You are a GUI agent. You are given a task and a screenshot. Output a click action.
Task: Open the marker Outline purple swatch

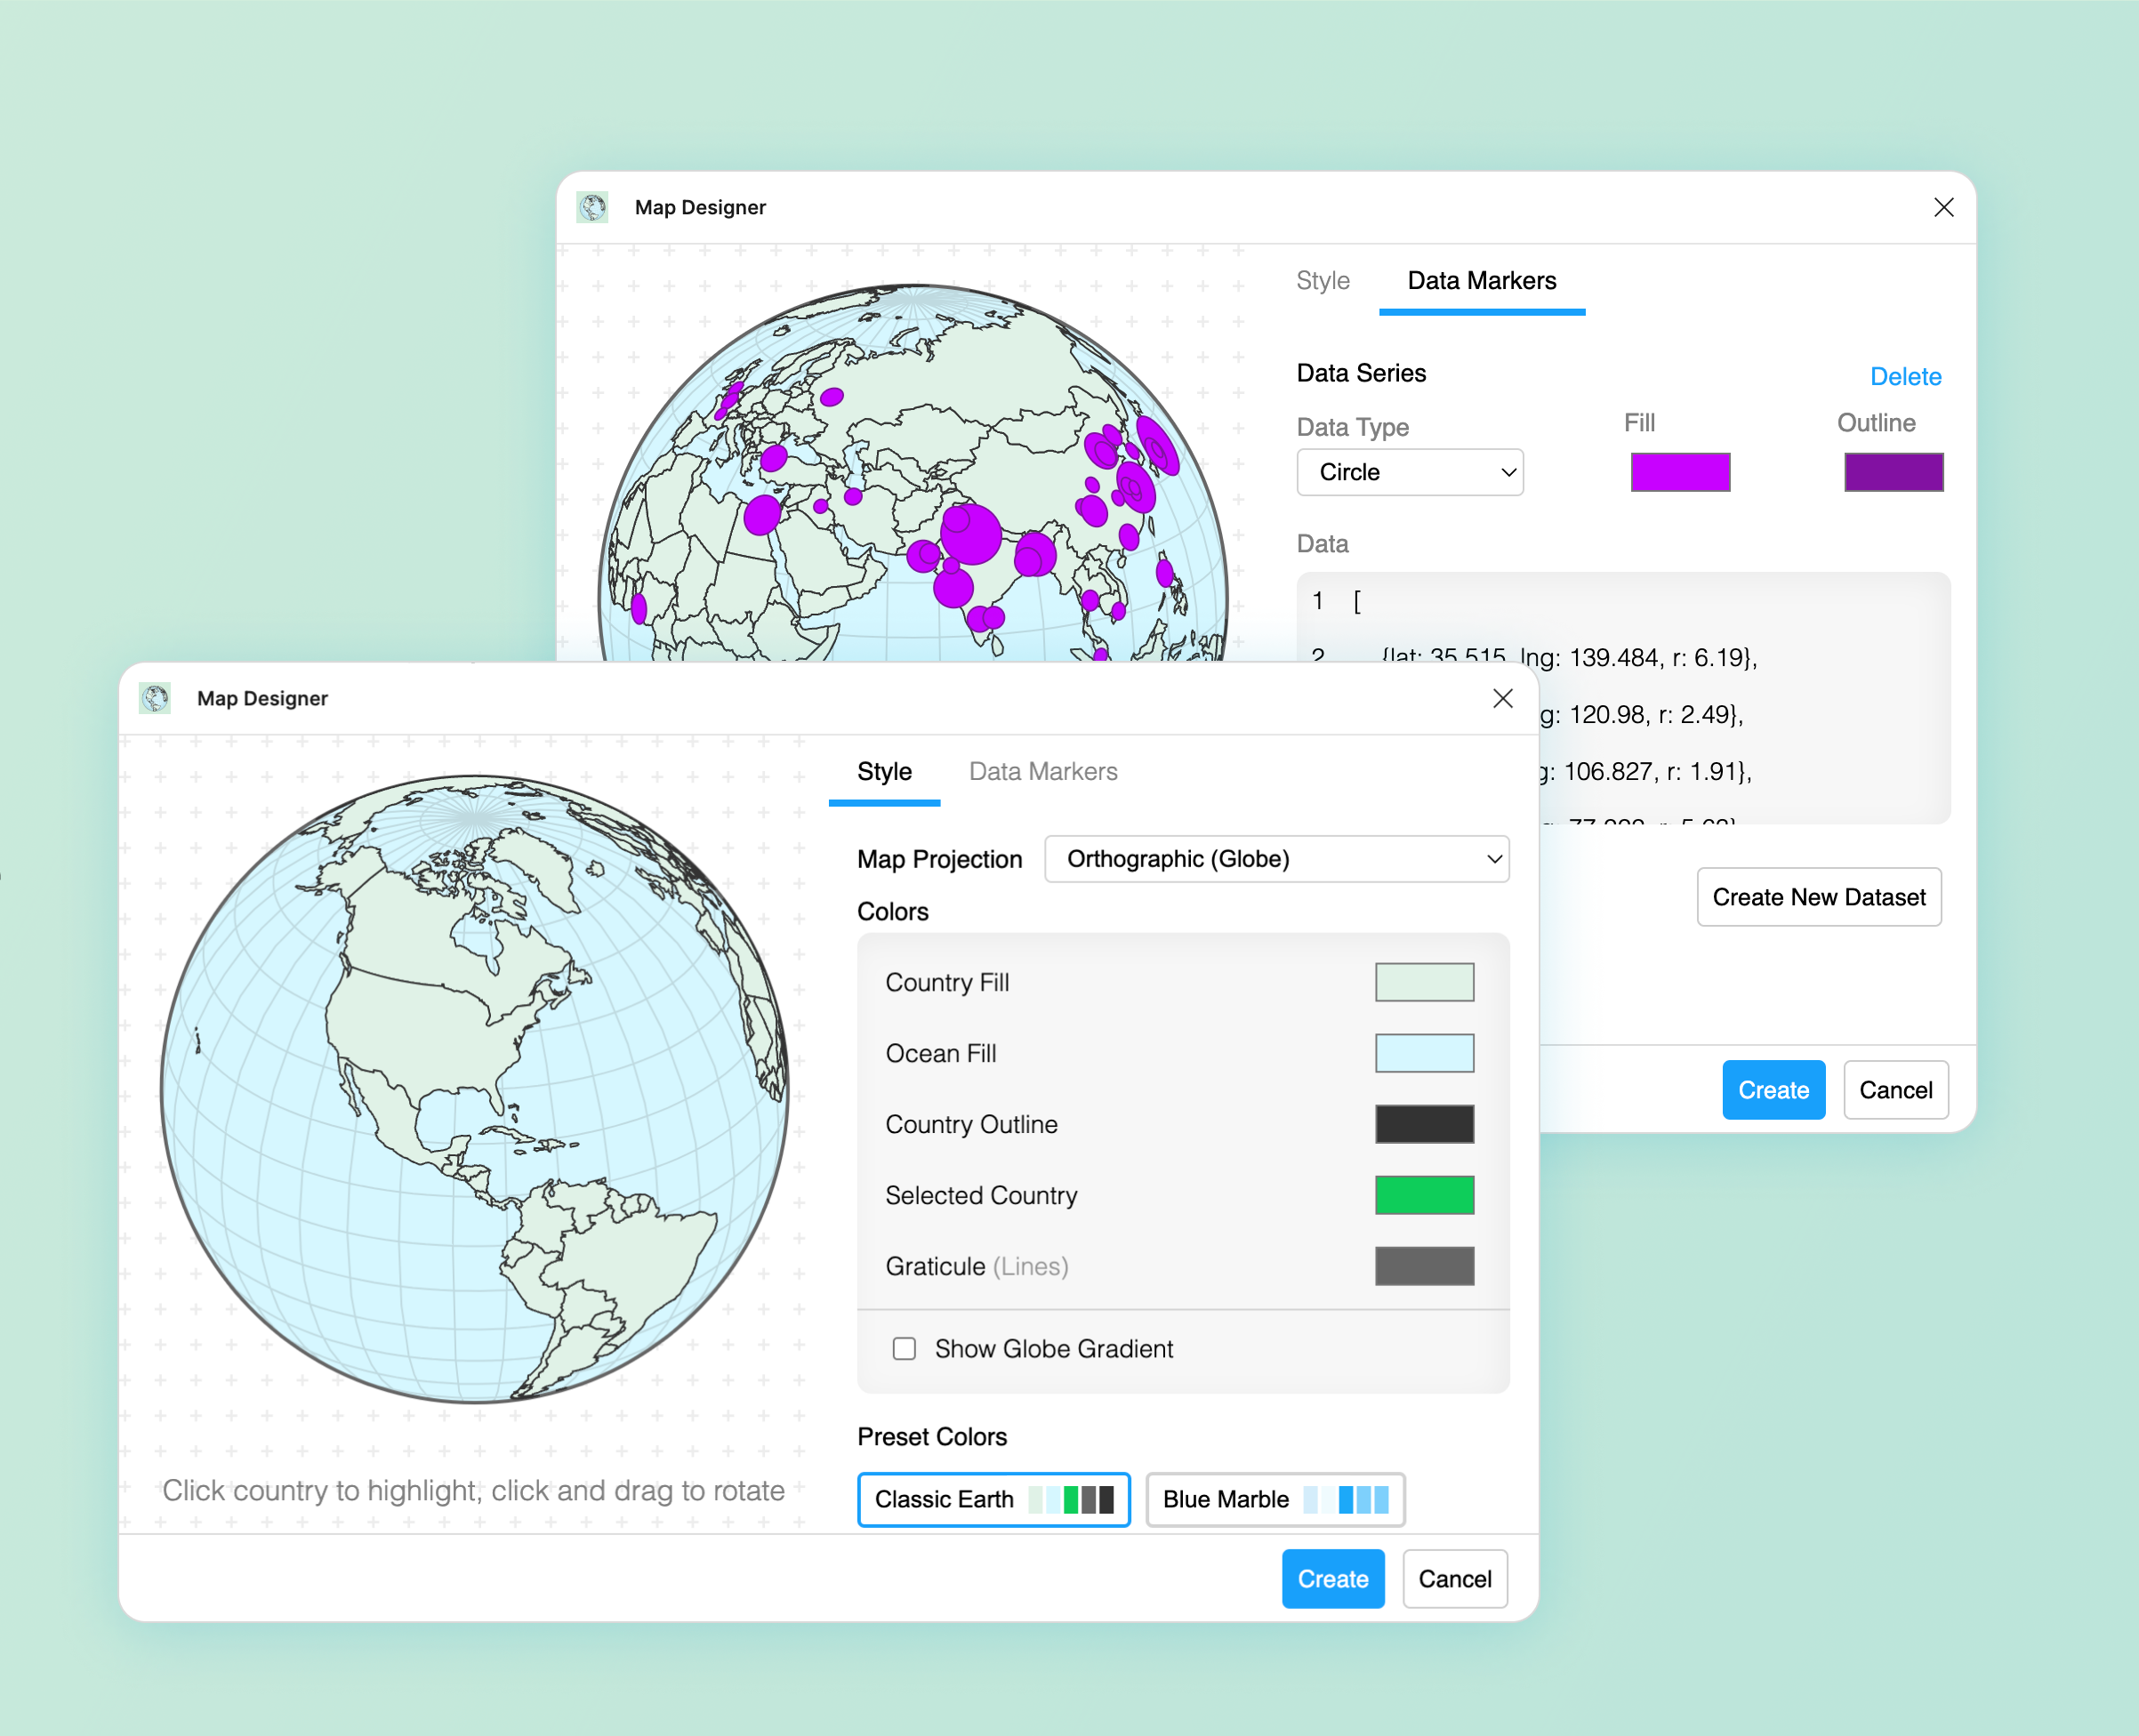pyautogui.click(x=1893, y=472)
